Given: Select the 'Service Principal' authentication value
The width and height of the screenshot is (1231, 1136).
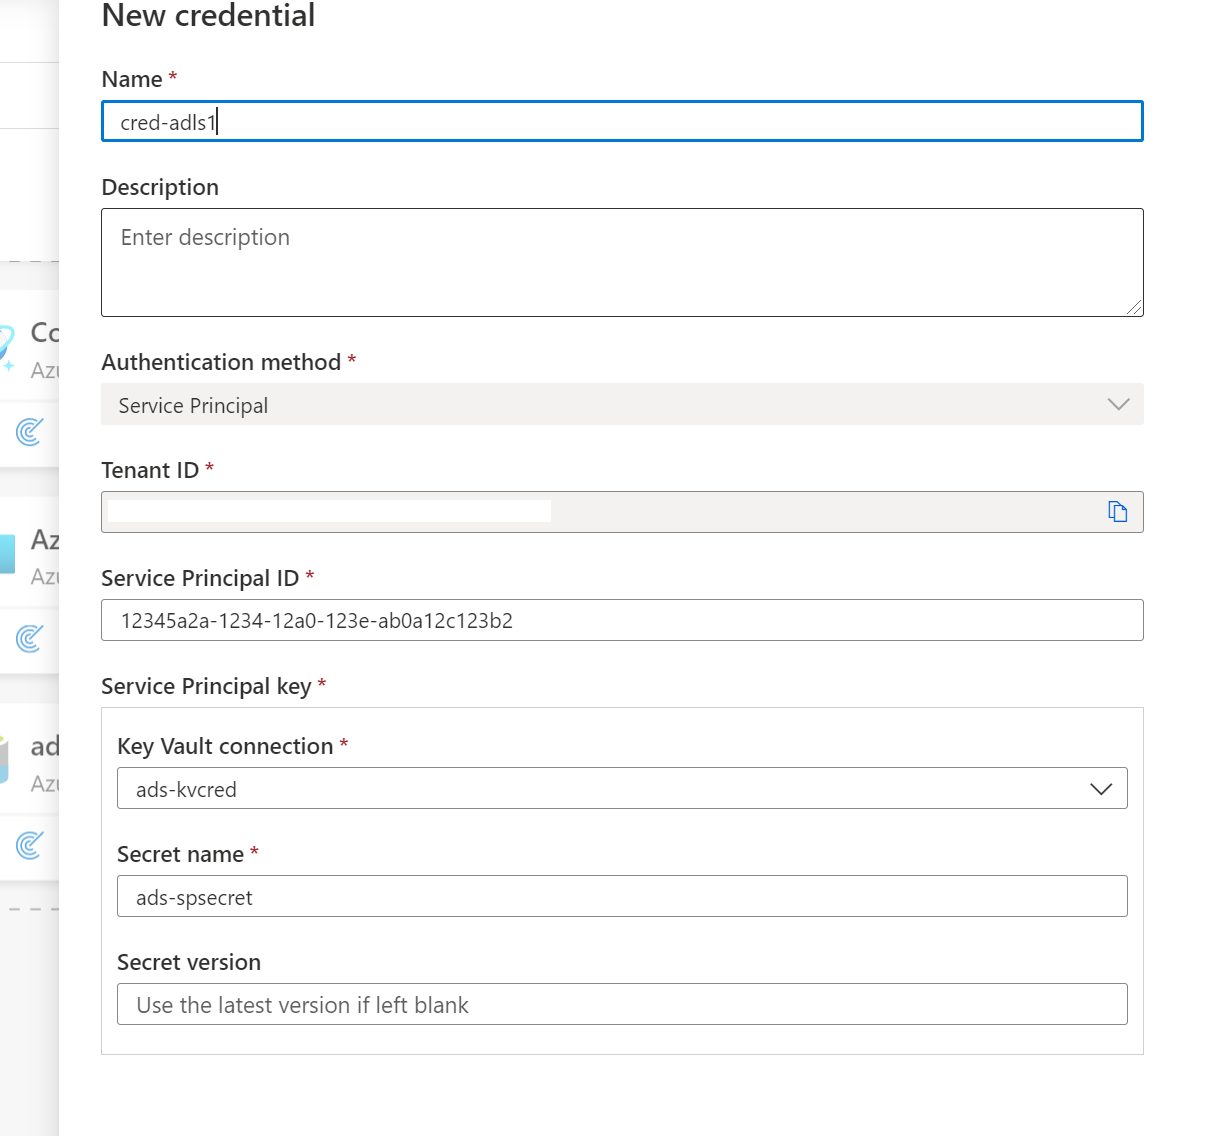Looking at the screenshot, I should click(193, 406).
